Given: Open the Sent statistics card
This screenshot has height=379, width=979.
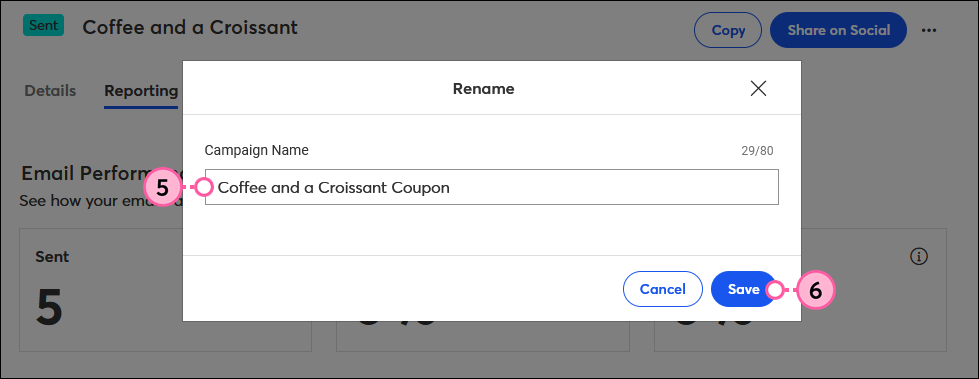Looking at the screenshot, I should 165,289.
